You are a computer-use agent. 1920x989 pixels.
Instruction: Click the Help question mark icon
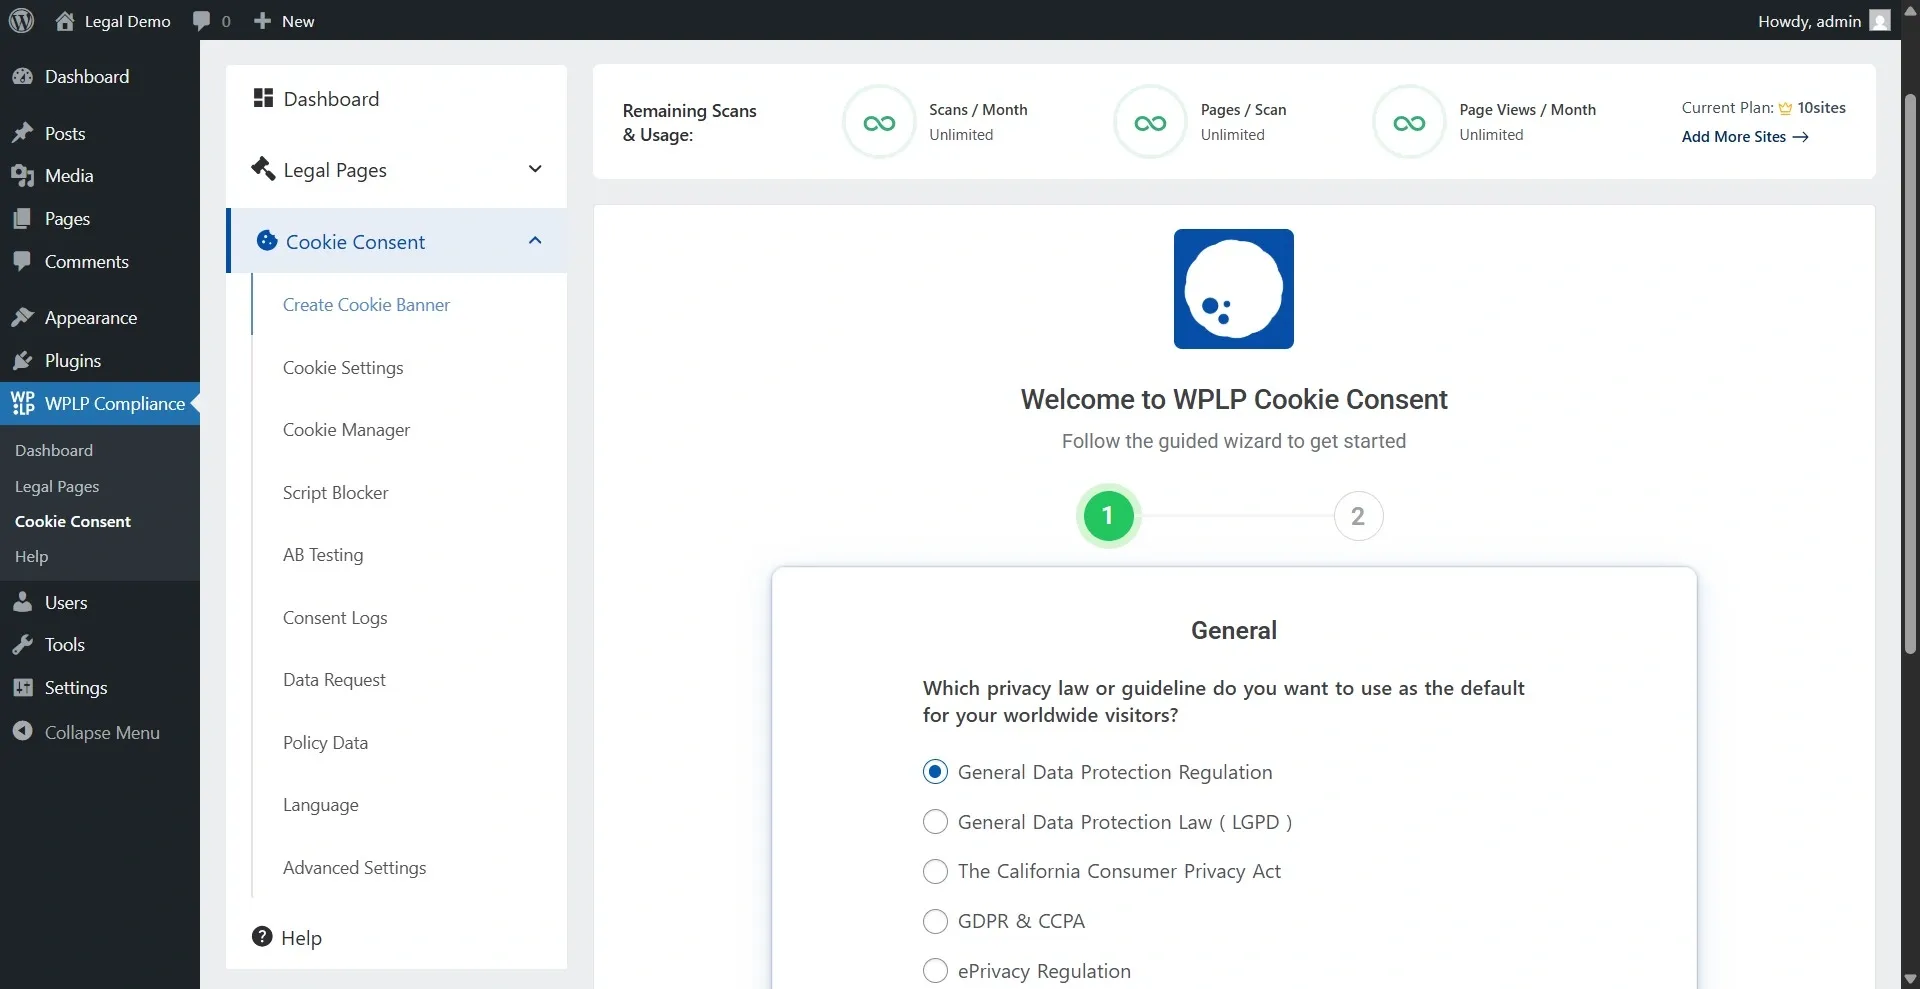[262, 936]
